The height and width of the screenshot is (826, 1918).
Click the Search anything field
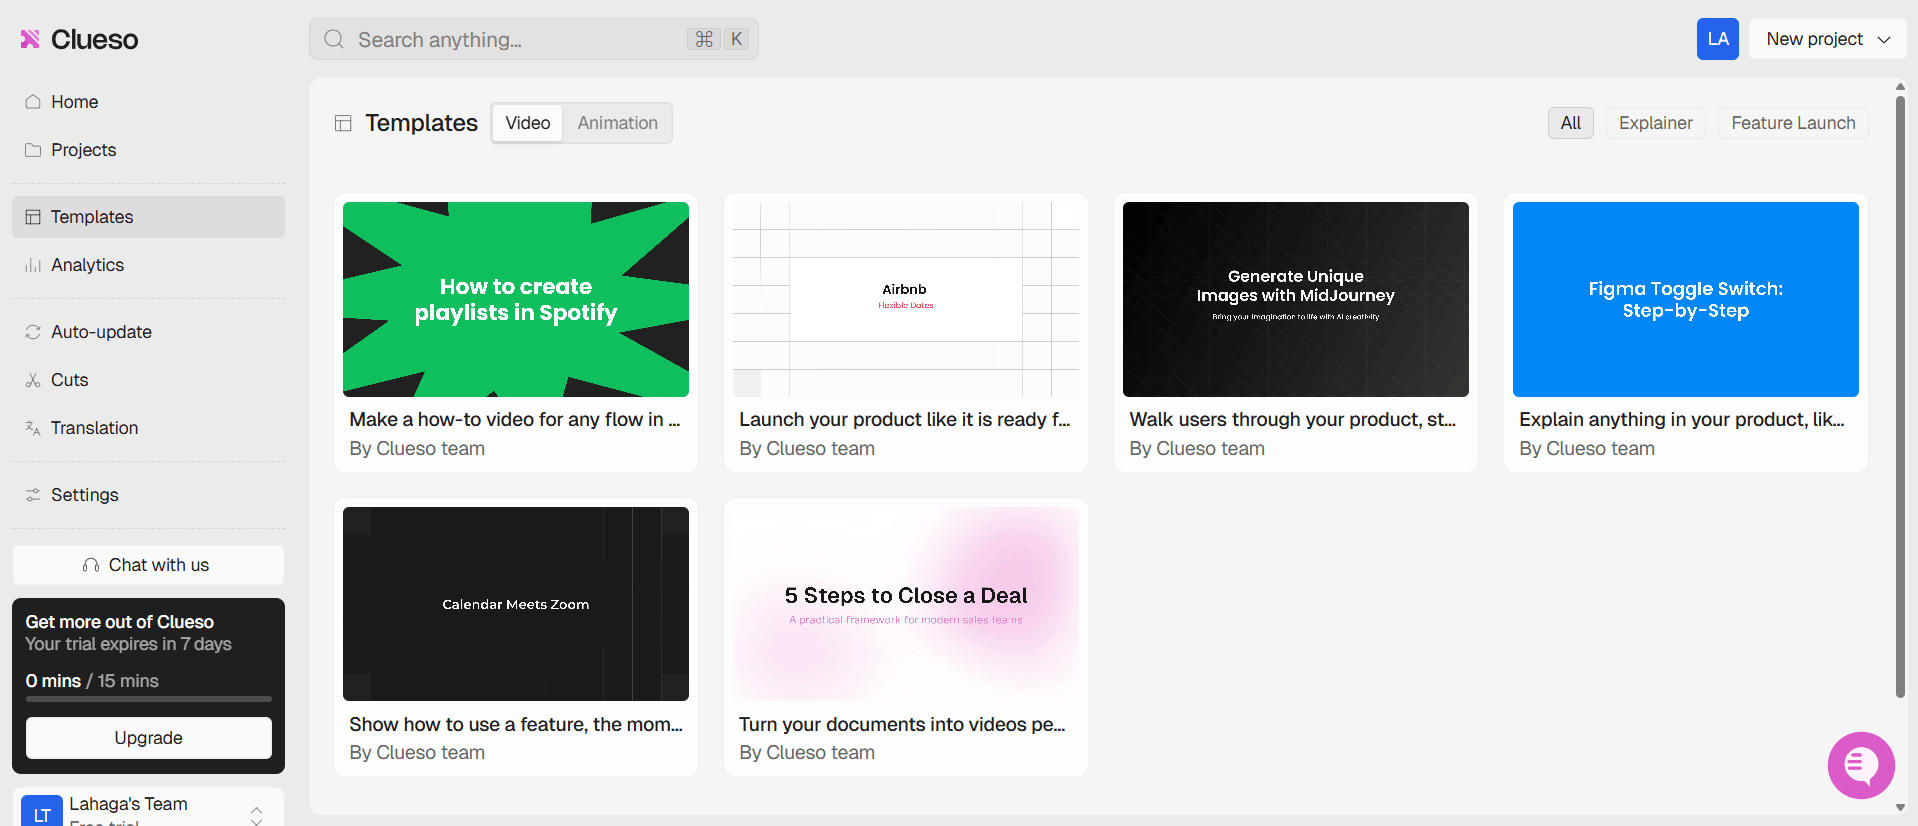533,39
